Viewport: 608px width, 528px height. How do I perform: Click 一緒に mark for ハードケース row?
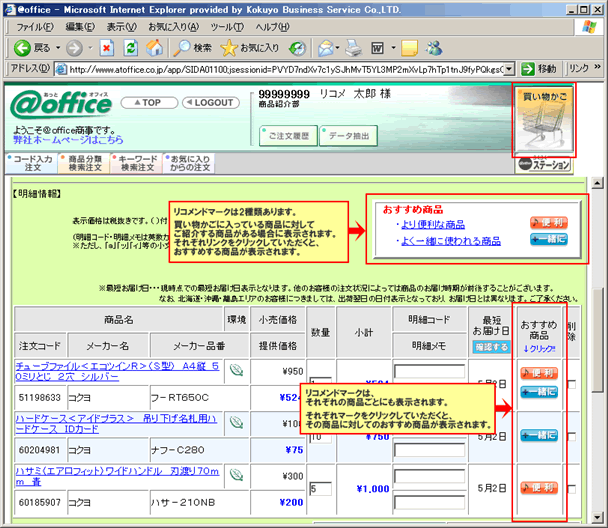point(539,435)
